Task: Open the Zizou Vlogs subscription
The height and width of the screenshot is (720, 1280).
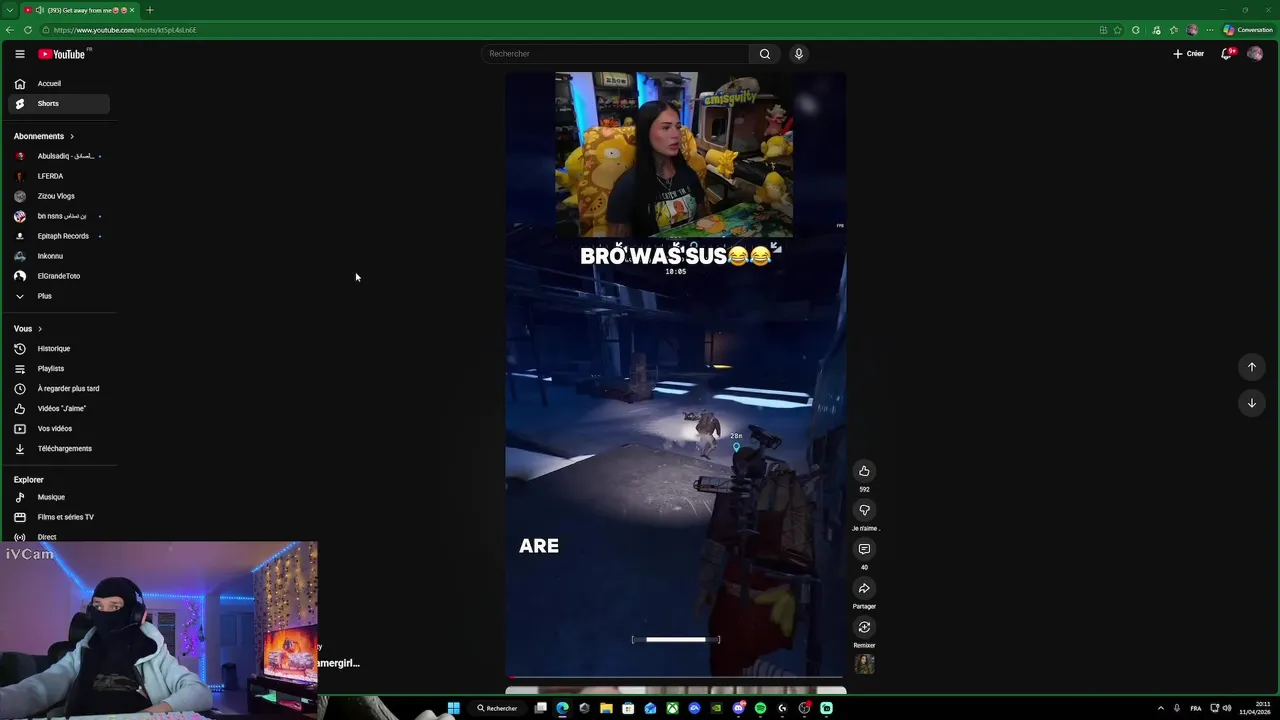Action: (59, 196)
